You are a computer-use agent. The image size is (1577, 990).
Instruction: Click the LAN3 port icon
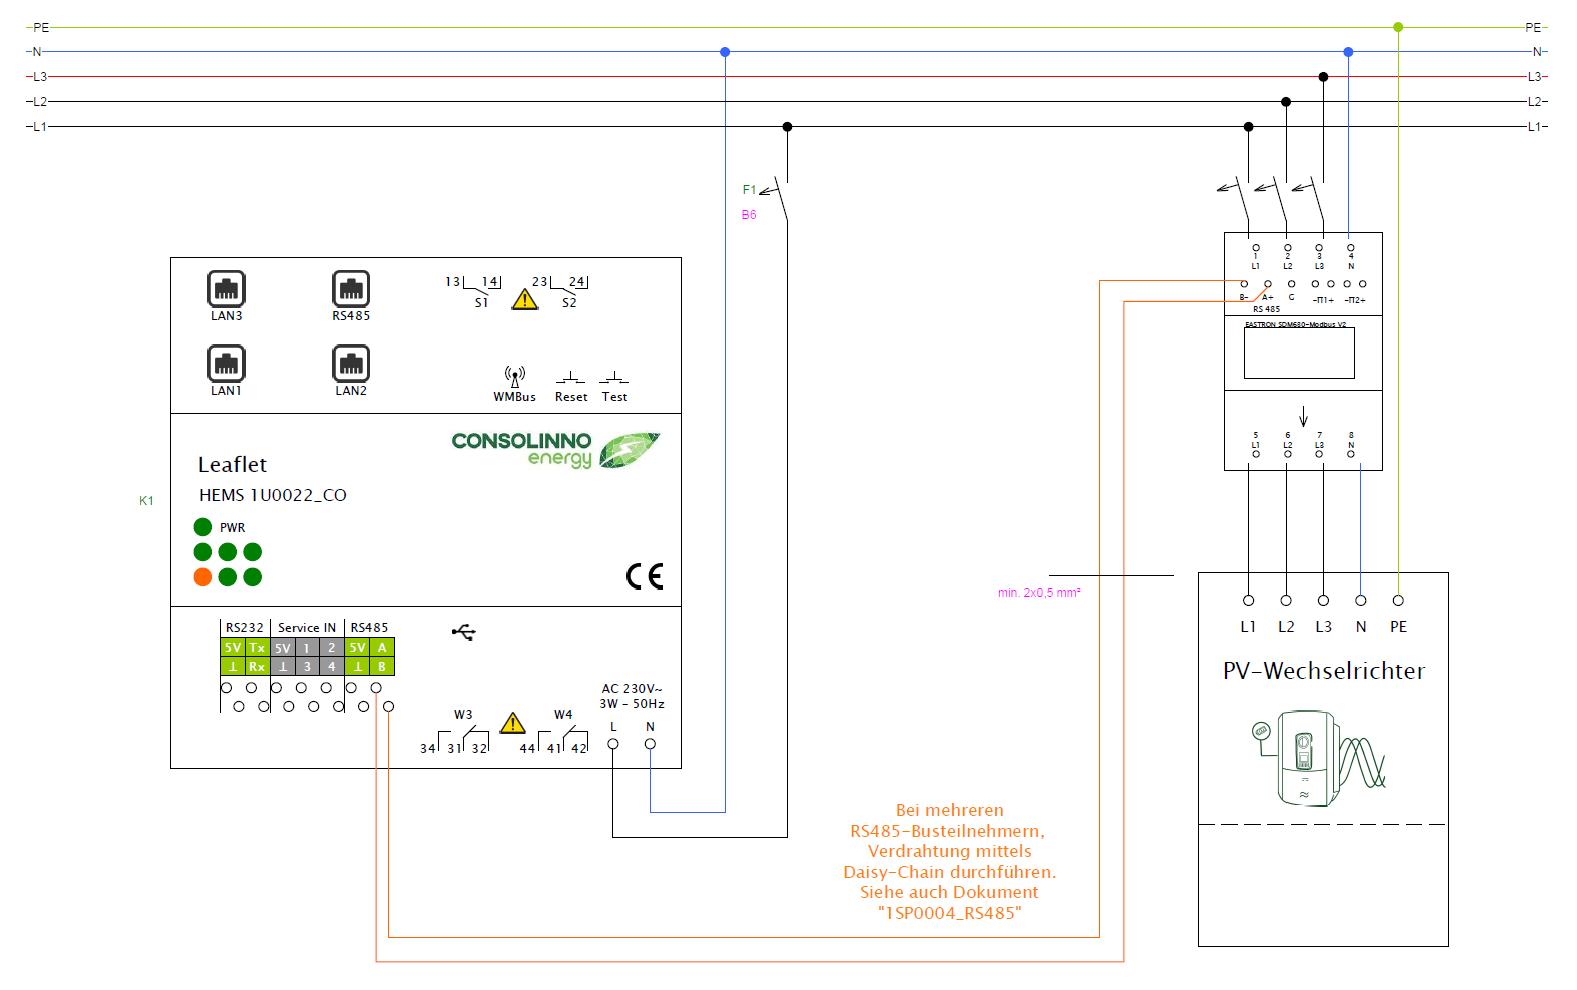226,289
